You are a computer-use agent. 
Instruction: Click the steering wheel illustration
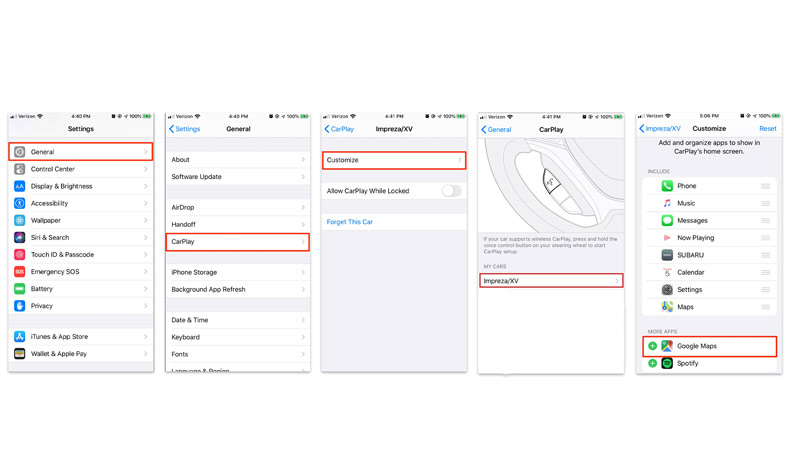[551, 185]
